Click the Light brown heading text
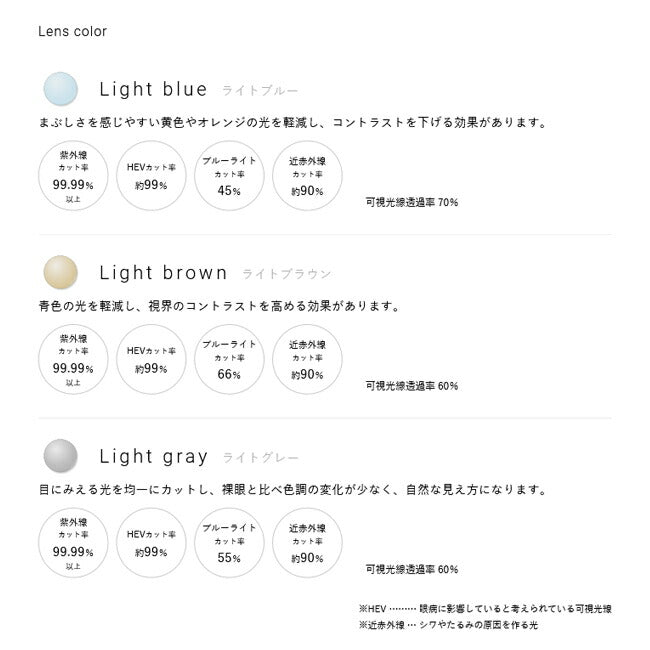This screenshot has height=650, width=650. point(163,272)
